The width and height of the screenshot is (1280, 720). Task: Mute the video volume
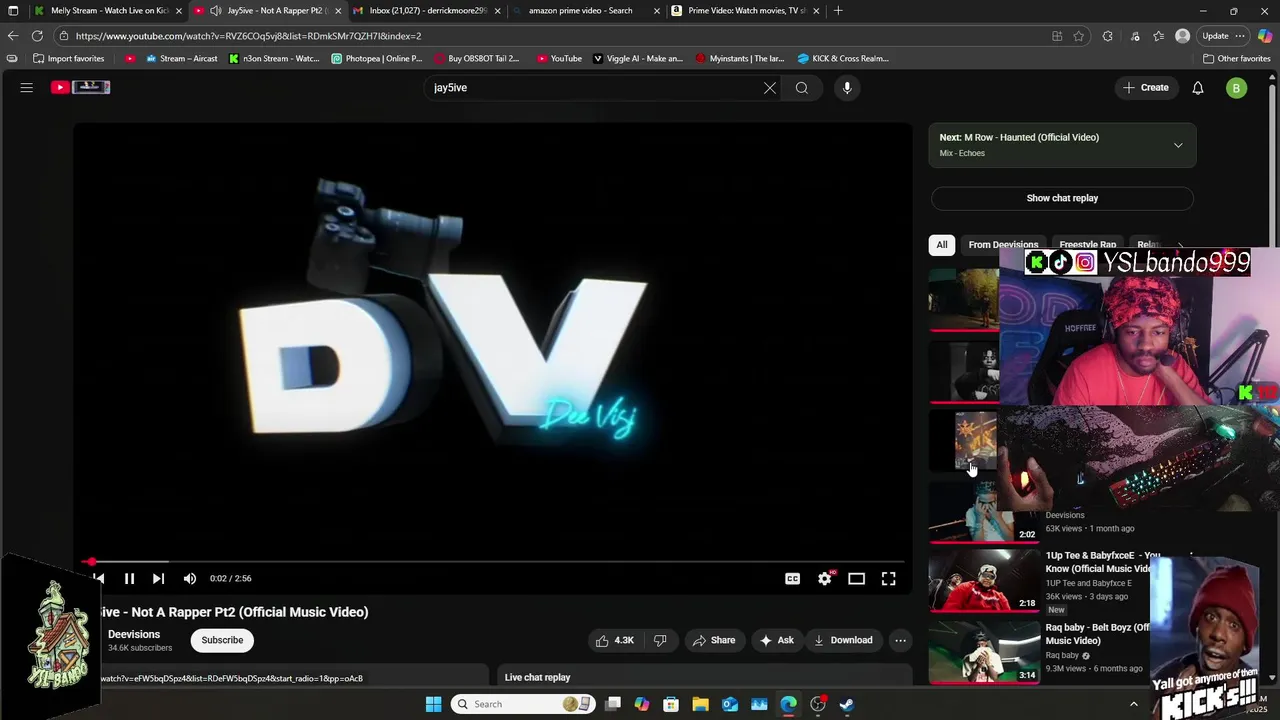pos(190,578)
